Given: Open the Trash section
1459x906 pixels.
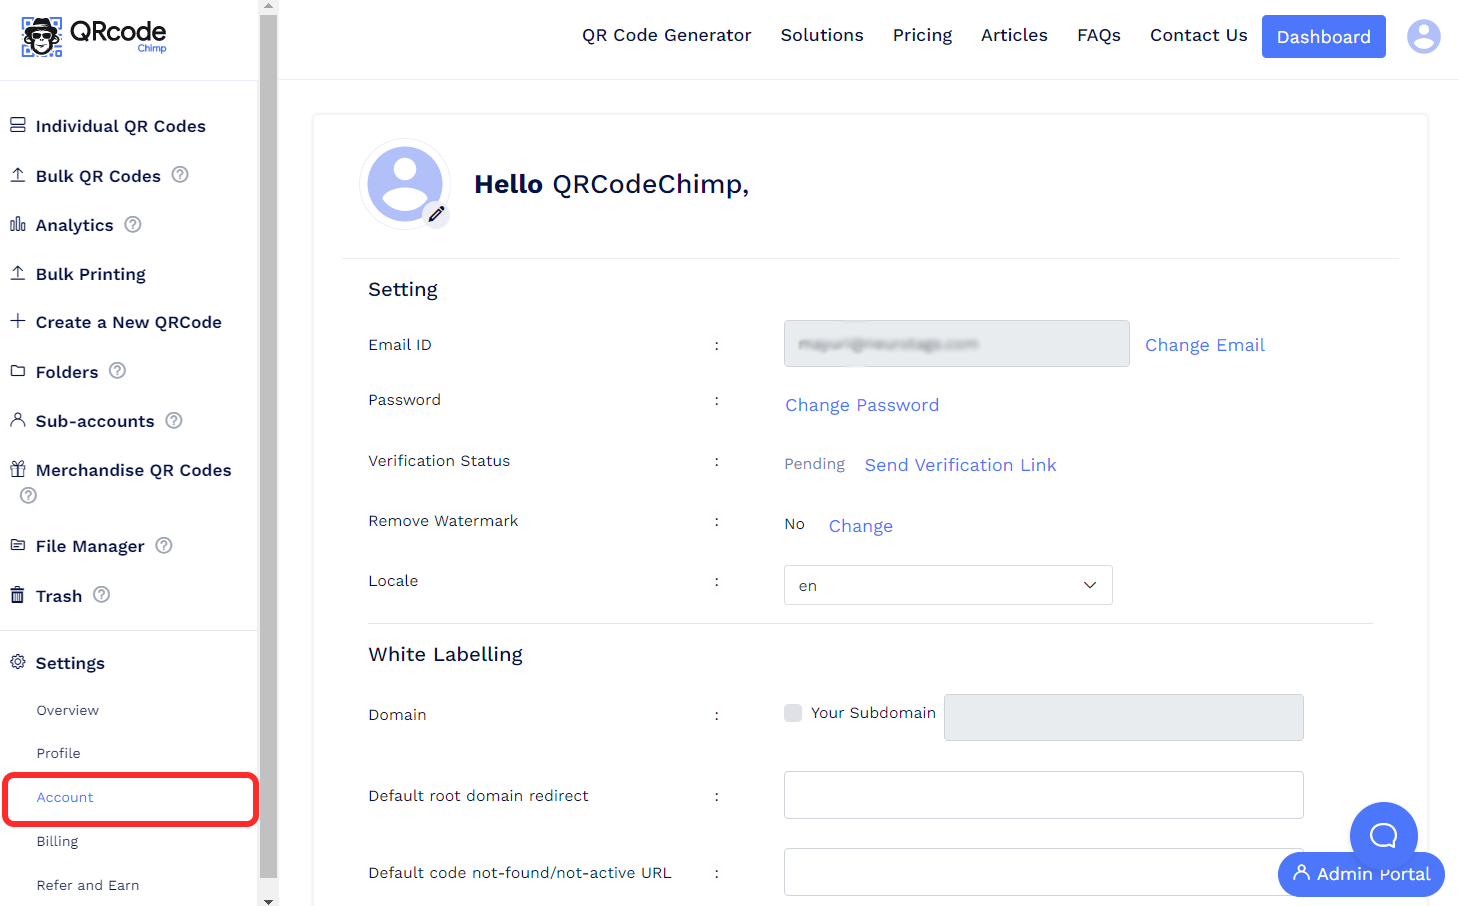Looking at the screenshot, I should tap(59, 595).
